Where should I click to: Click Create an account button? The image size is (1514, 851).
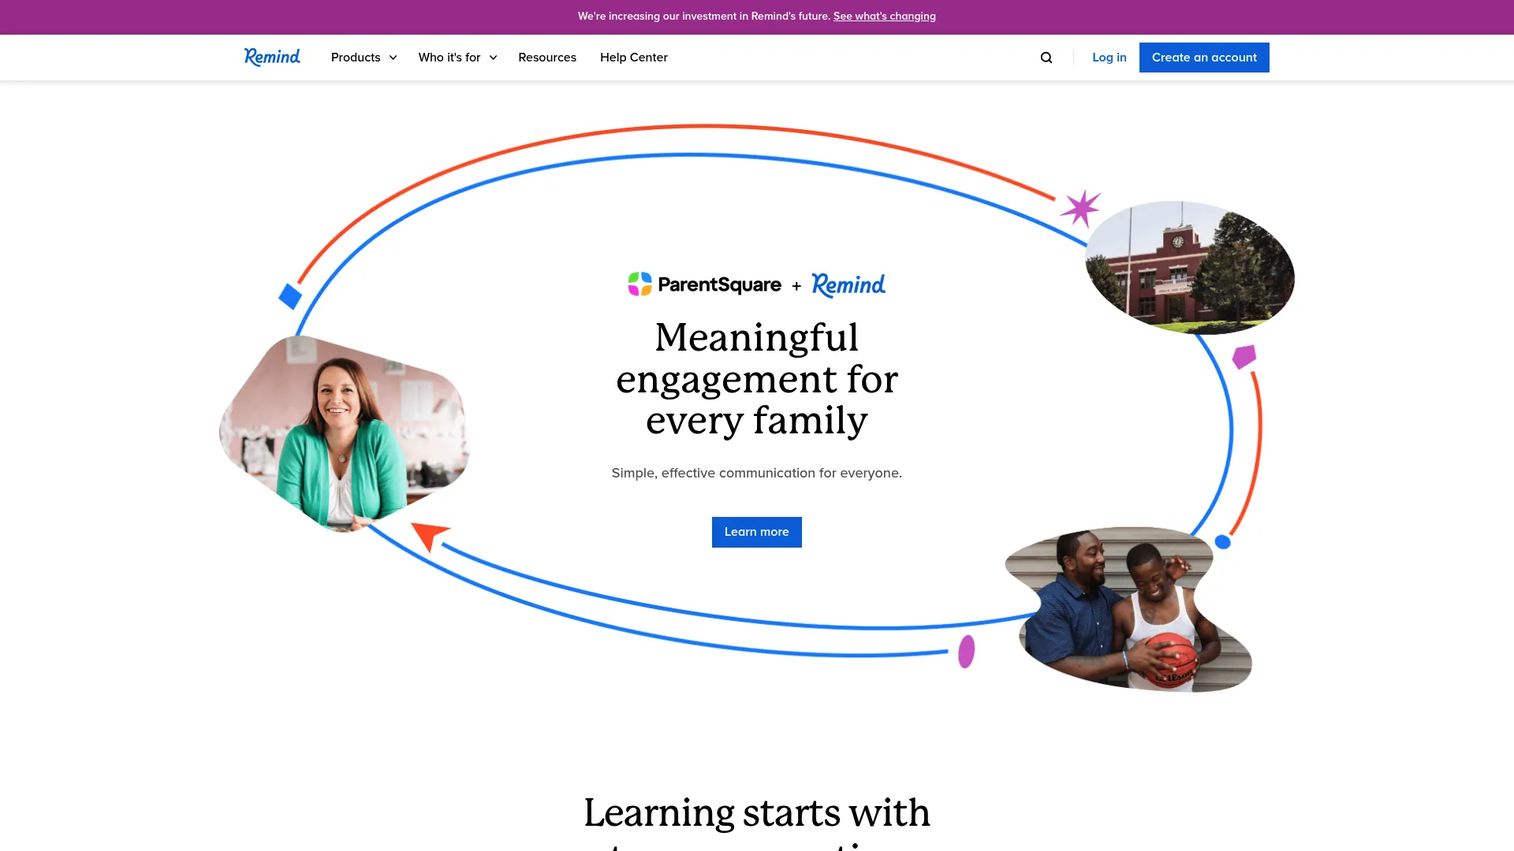tap(1204, 58)
